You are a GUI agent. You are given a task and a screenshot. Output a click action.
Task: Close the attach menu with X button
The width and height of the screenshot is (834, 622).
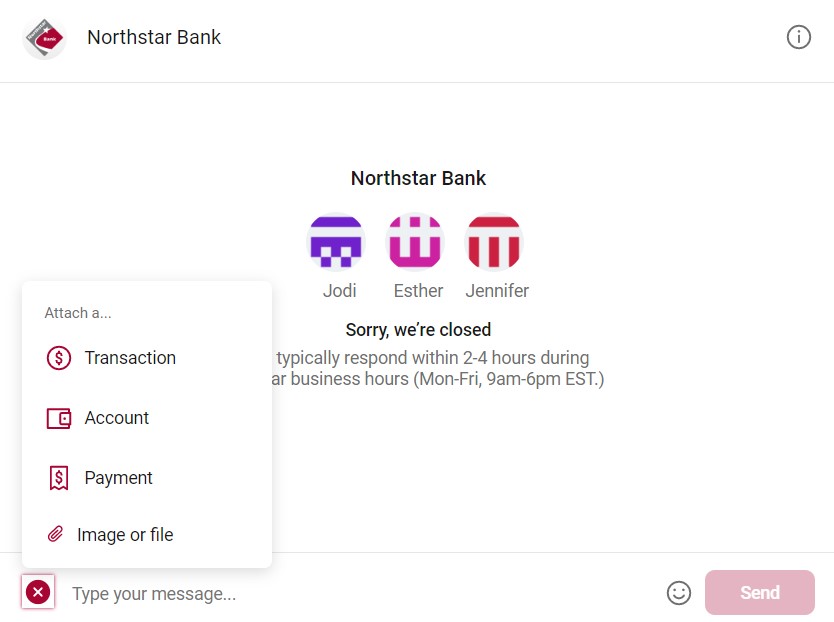coord(38,593)
